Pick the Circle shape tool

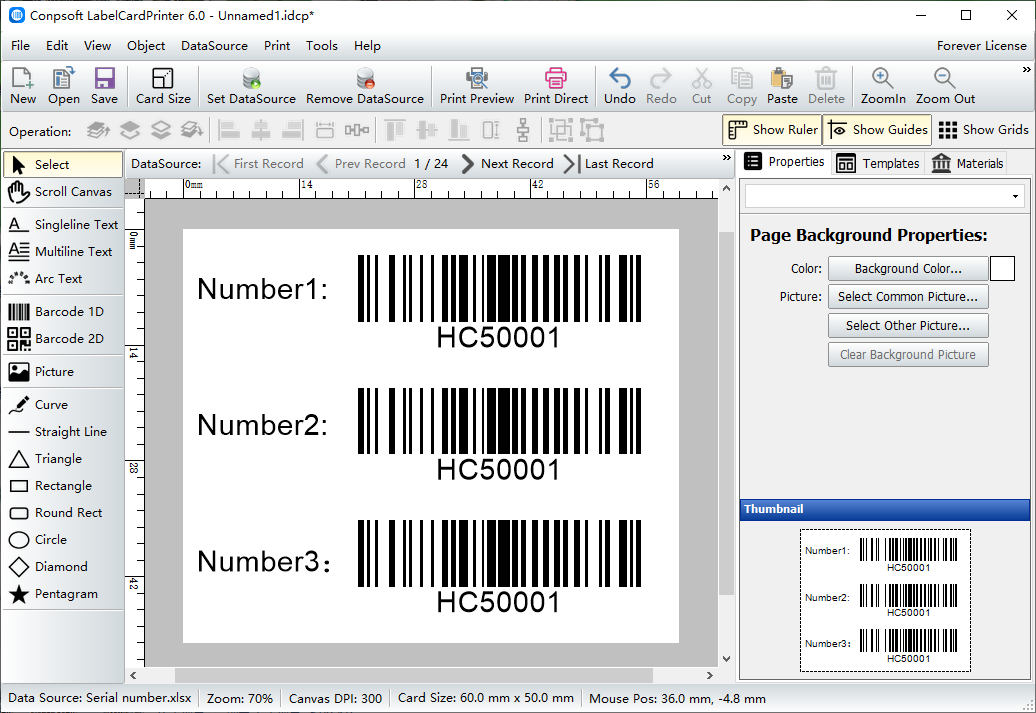(61, 540)
